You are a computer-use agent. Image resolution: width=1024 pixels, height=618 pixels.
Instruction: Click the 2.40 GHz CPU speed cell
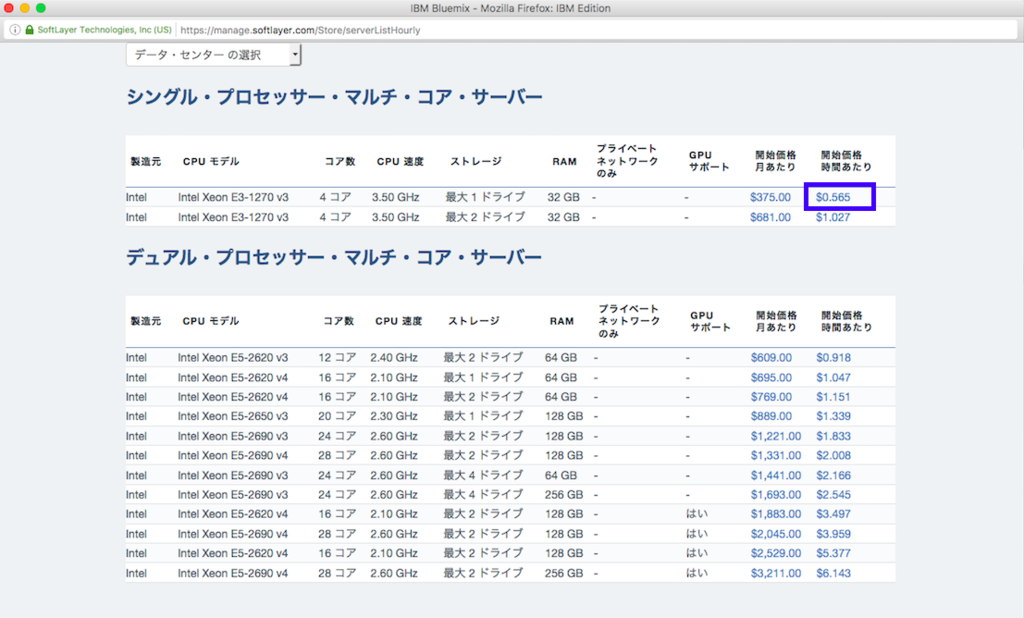click(394, 358)
